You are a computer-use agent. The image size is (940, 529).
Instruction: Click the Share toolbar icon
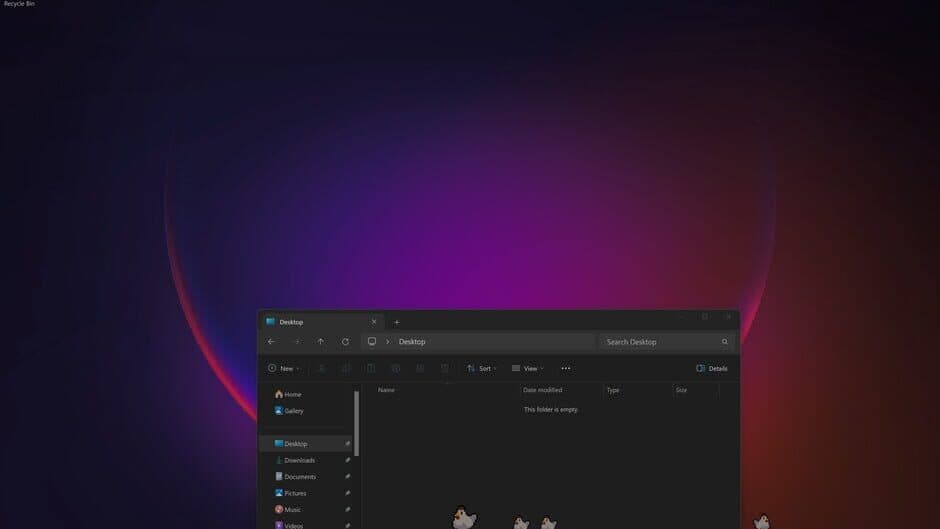420,368
